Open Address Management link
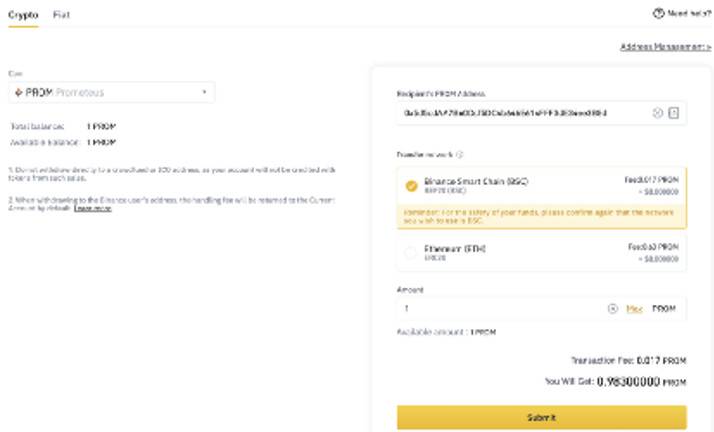Image resolution: width=714 pixels, height=432 pixels. [x=665, y=47]
